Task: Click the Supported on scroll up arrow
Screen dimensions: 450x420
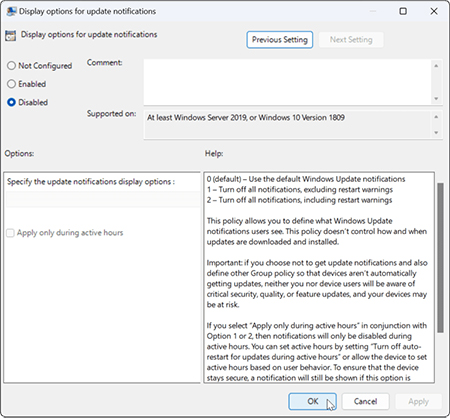Action: point(436,117)
